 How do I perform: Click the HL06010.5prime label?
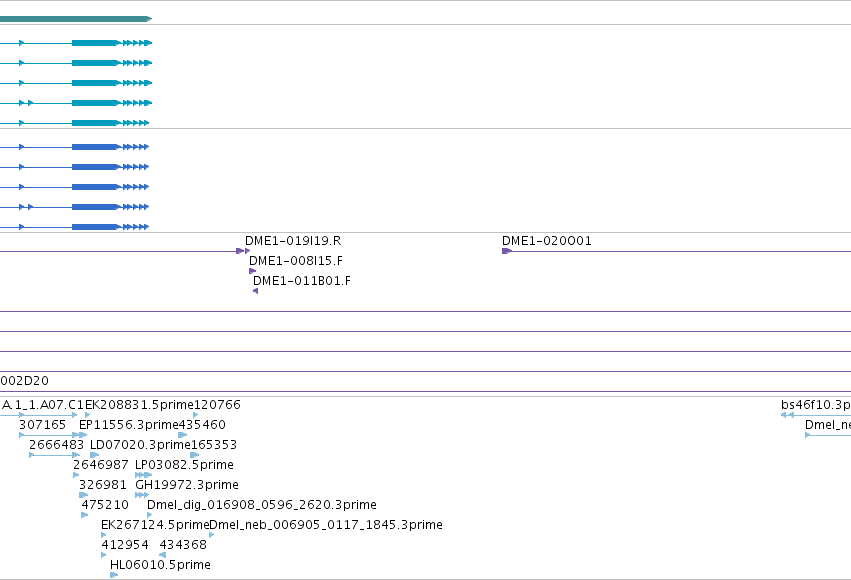160,565
